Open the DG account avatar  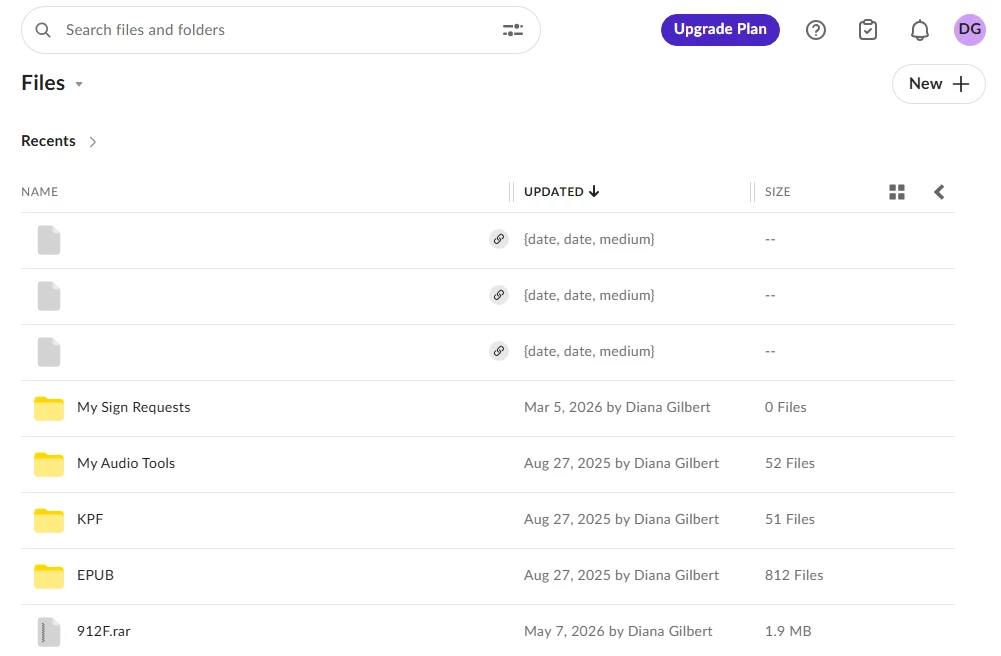969,30
